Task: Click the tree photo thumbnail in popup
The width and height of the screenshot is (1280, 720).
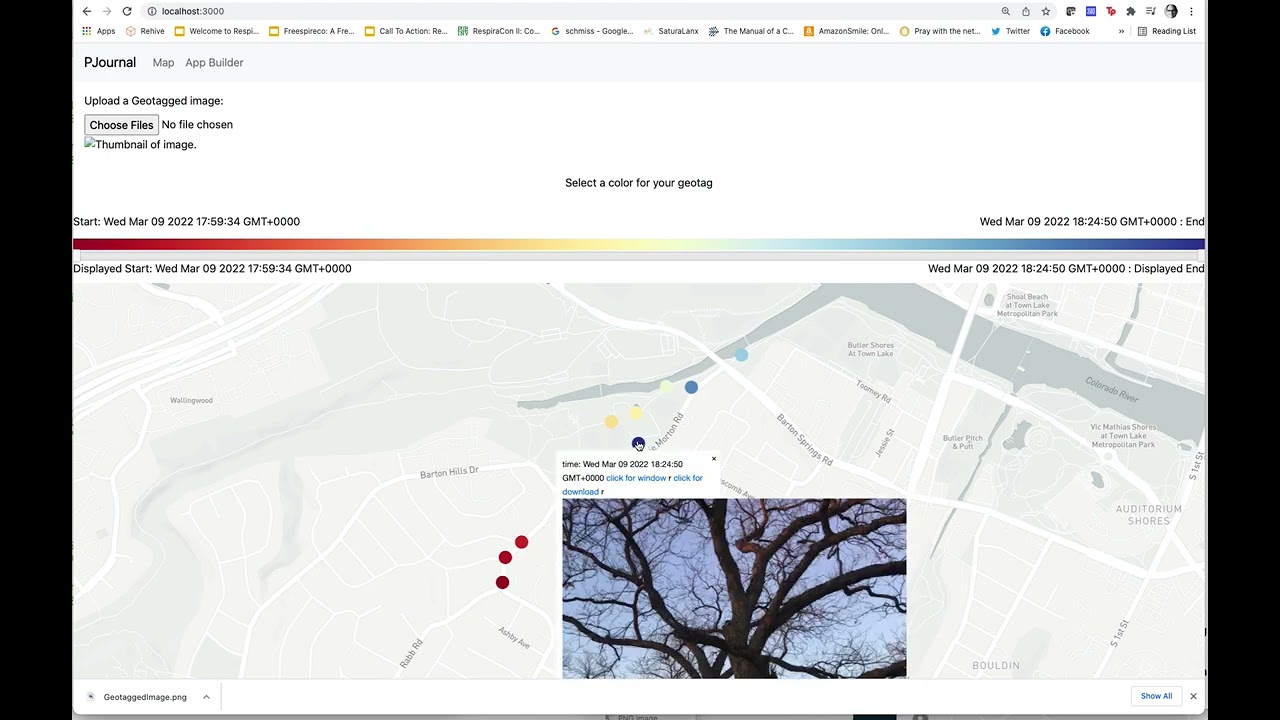Action: click(x=734, y=588)
